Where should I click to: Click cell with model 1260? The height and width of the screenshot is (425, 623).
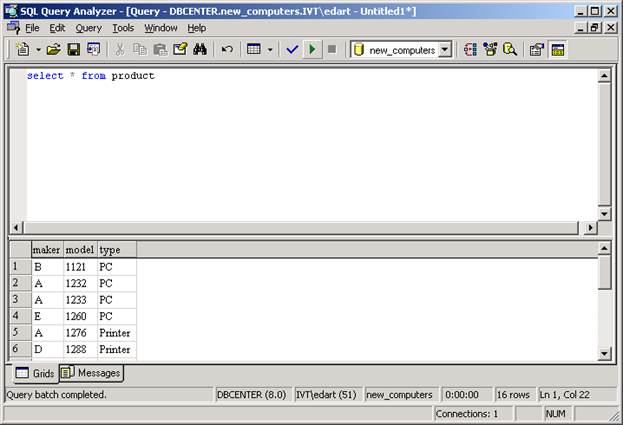(80, 316)
